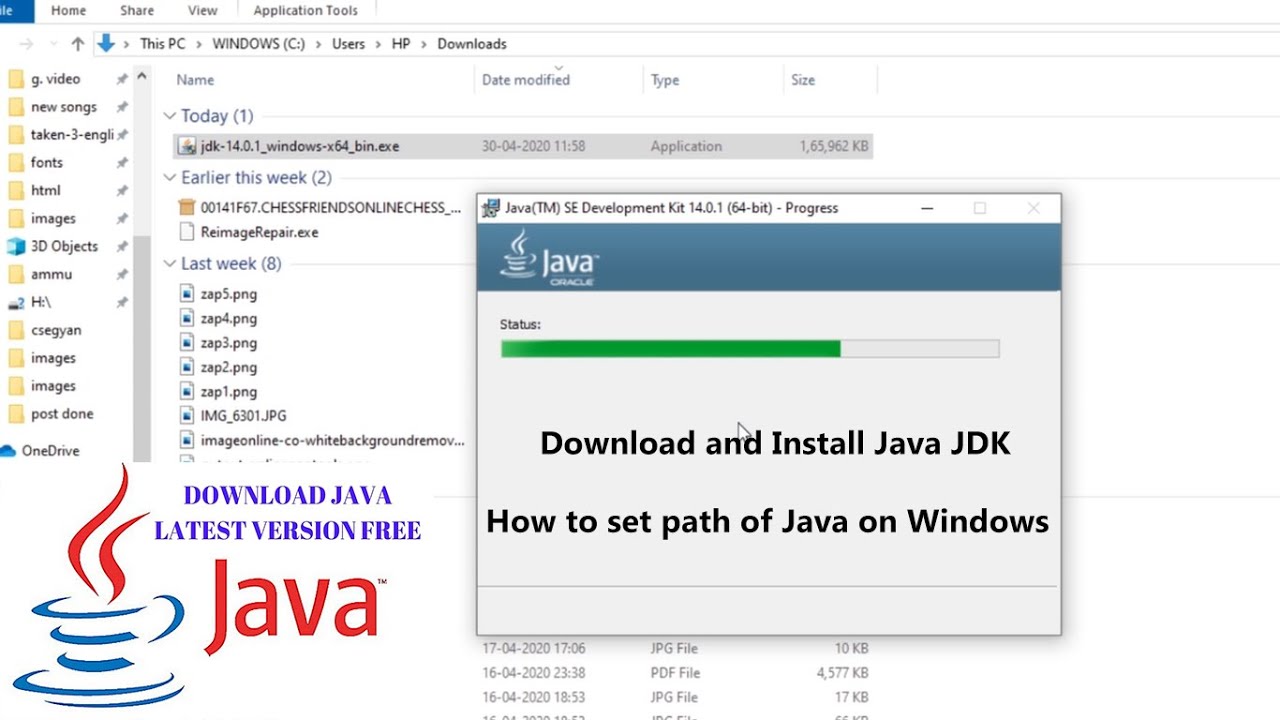Viewport: 1280px width, 720px height.
Task: Sort by the Size column header
Action: coord(803,80)
